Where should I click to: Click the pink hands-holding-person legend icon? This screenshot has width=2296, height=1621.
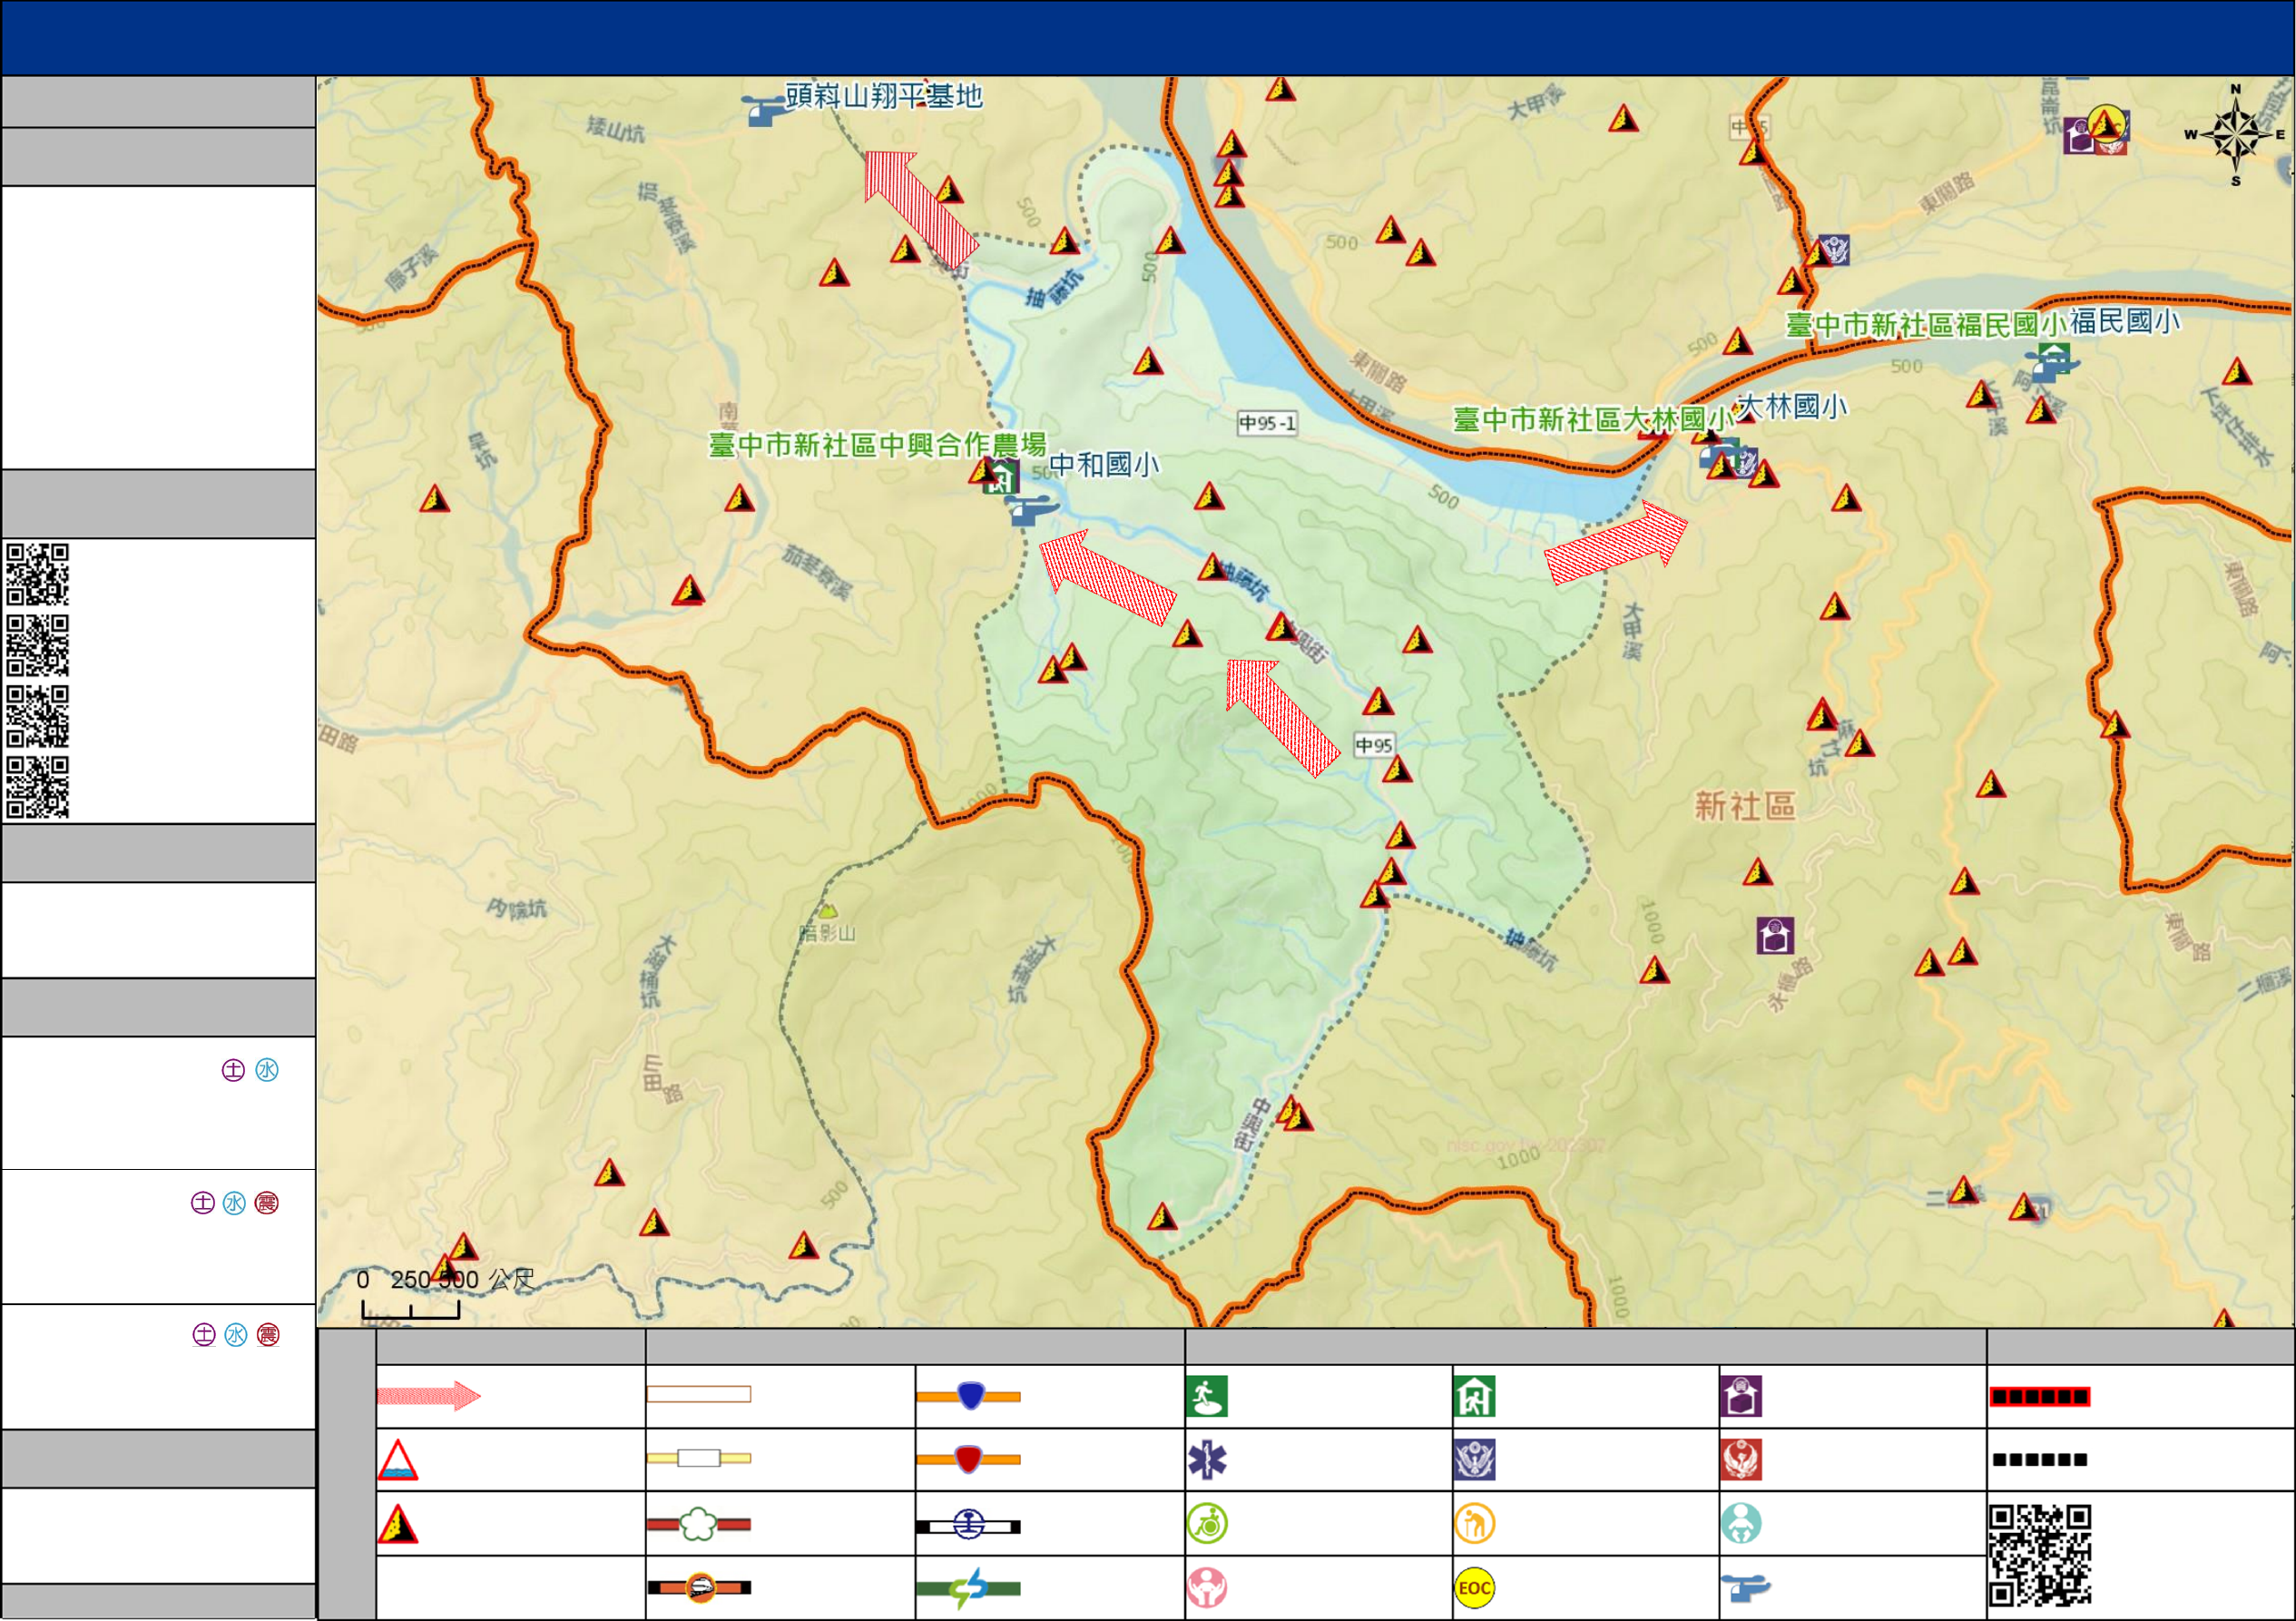click(x=1207, y=1588)
